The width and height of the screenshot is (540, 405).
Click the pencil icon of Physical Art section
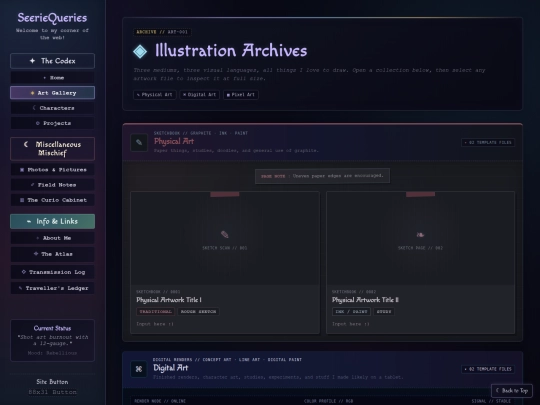tap(139, 142)
